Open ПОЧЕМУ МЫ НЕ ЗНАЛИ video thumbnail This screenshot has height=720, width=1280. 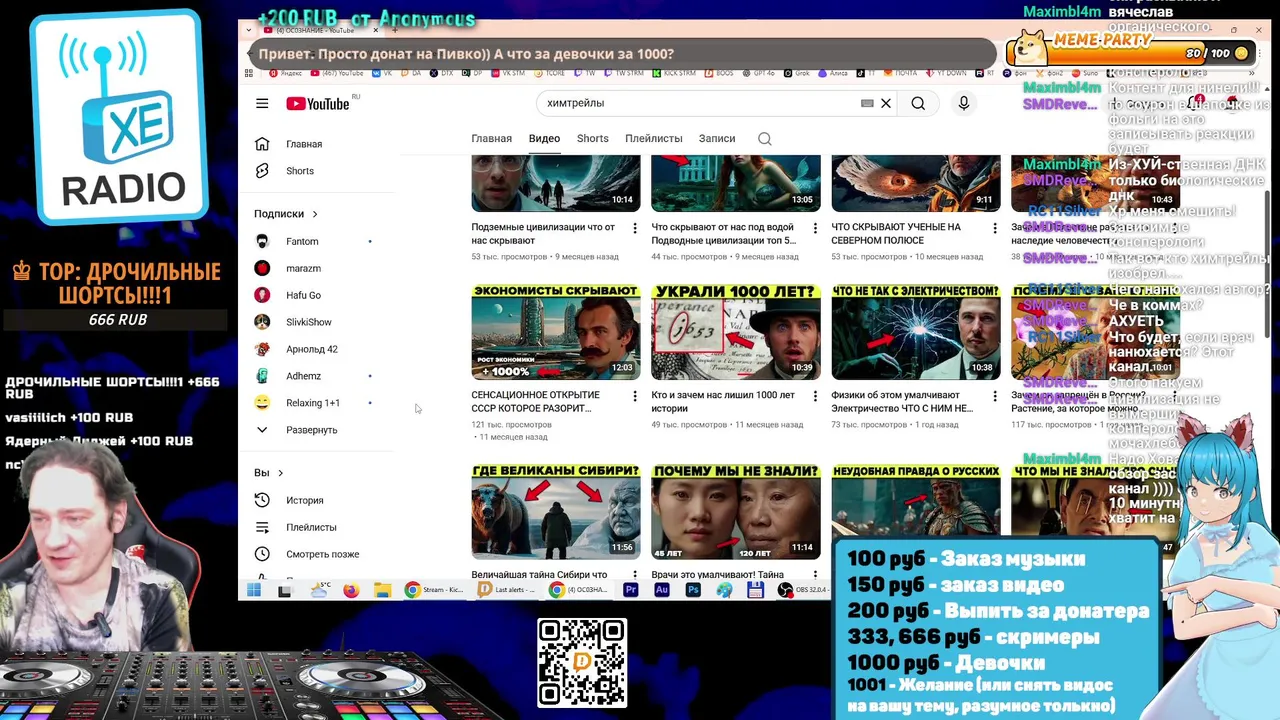pyautogui.click(x=736, y=511)
